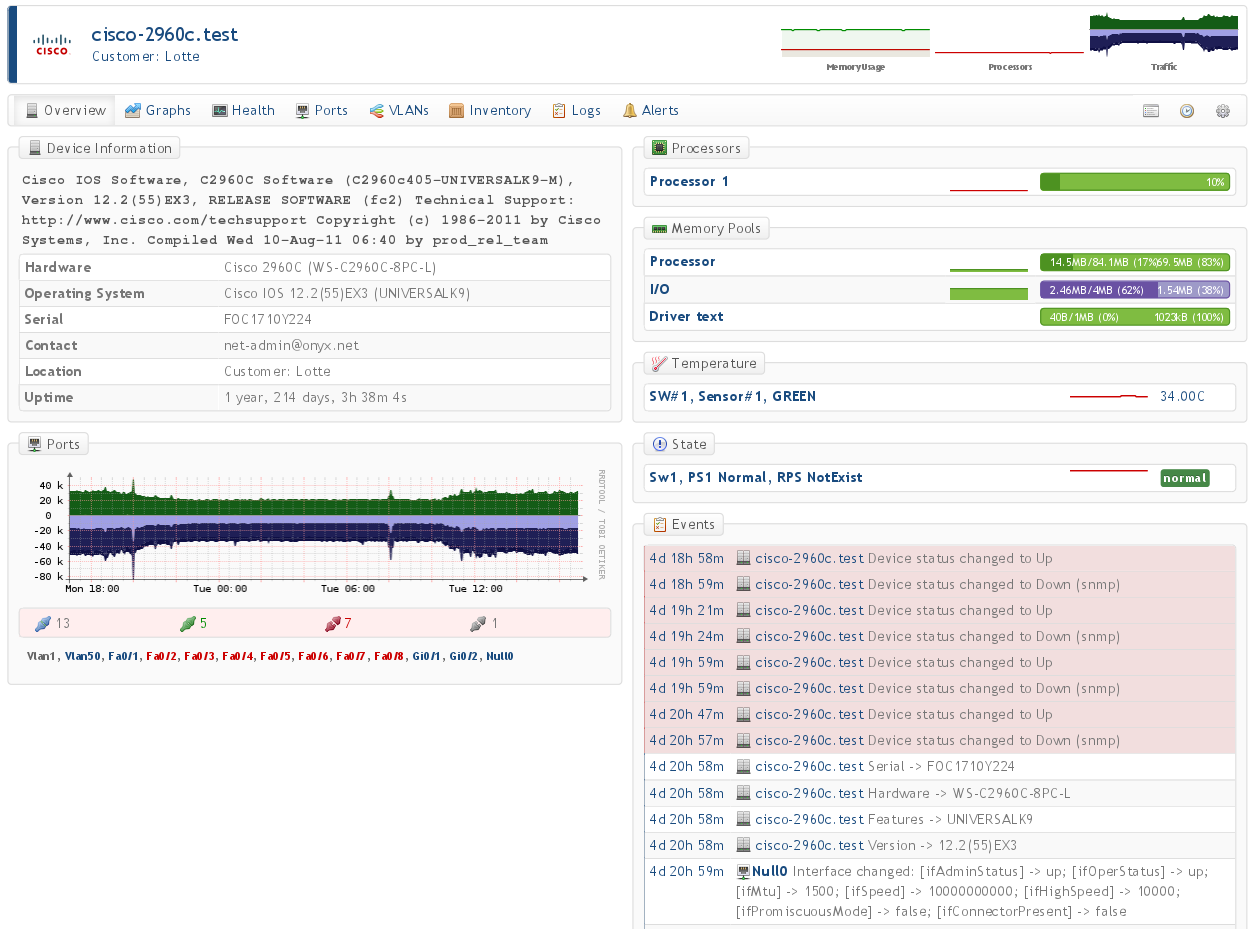Click the 34.00C temperature value
1256x929 pixels.
point(1182,397)
